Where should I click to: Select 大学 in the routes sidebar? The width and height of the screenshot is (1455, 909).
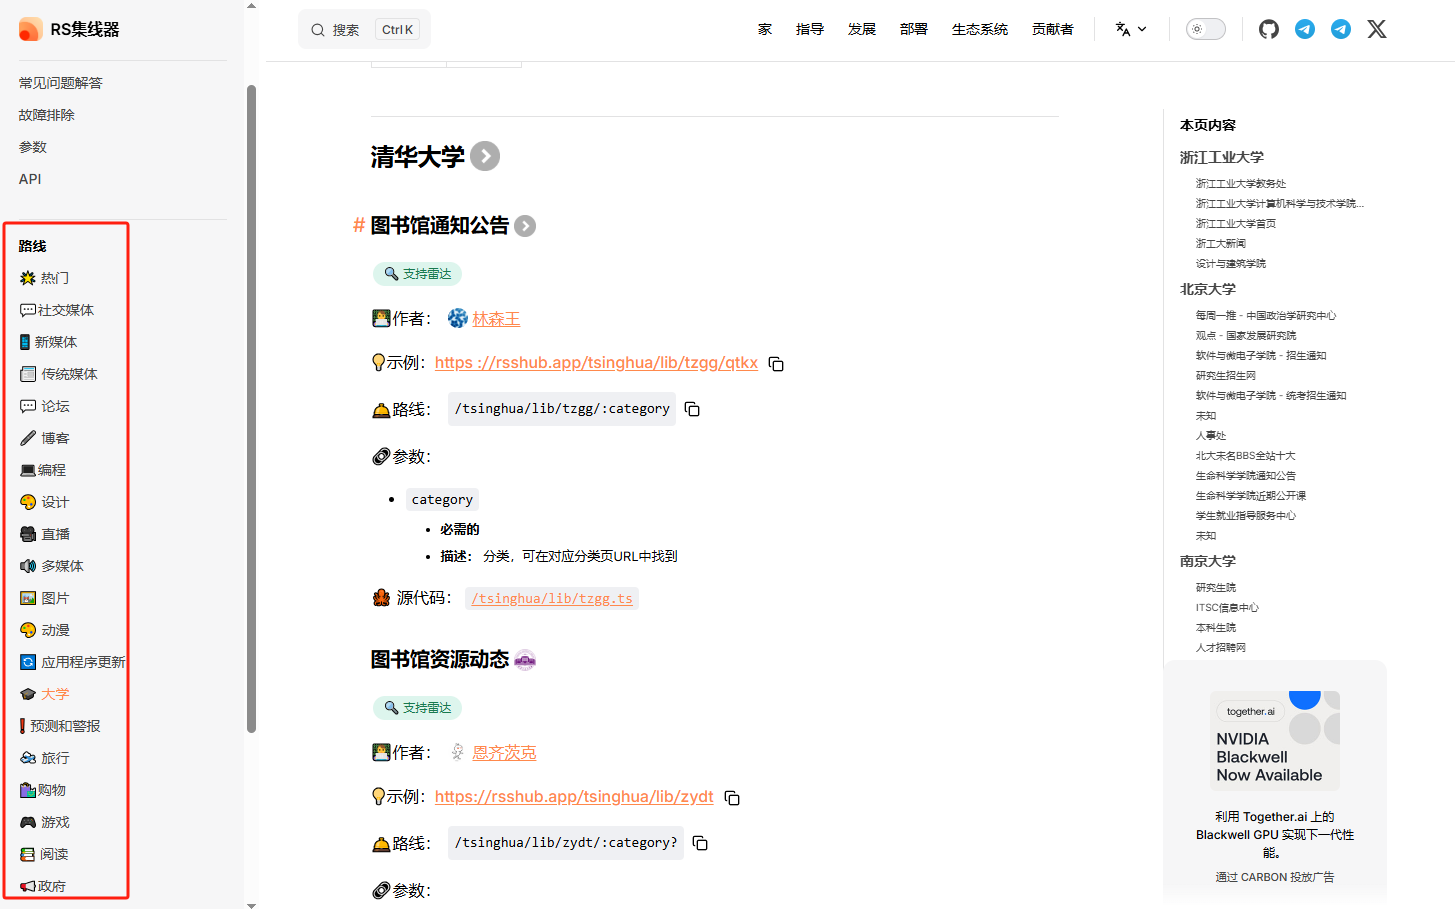pyautogui.click(x=55, y=694)
